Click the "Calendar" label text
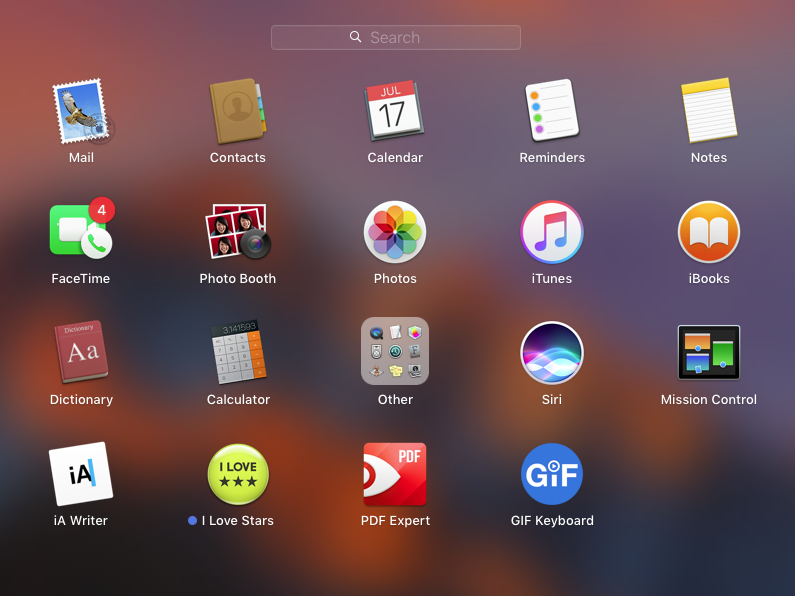This screenshot has height=596, width=795. pos(395,158)
